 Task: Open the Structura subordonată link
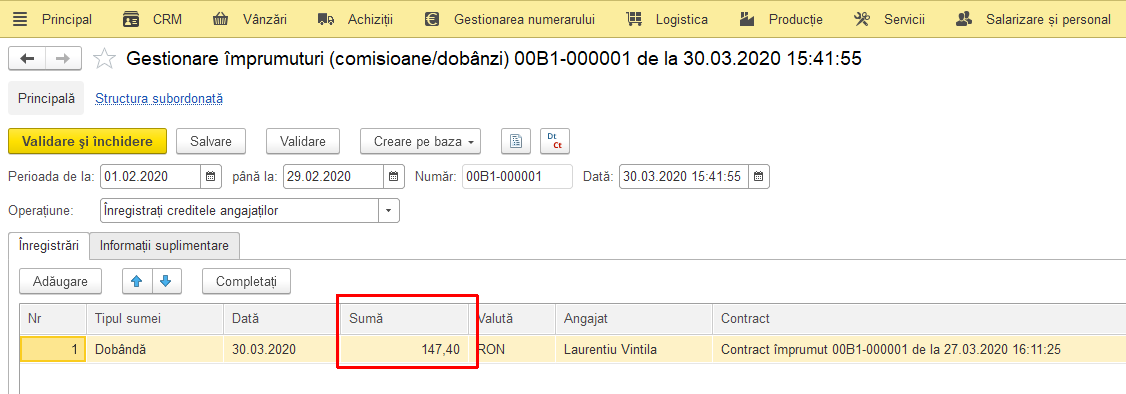click(159, 98)
